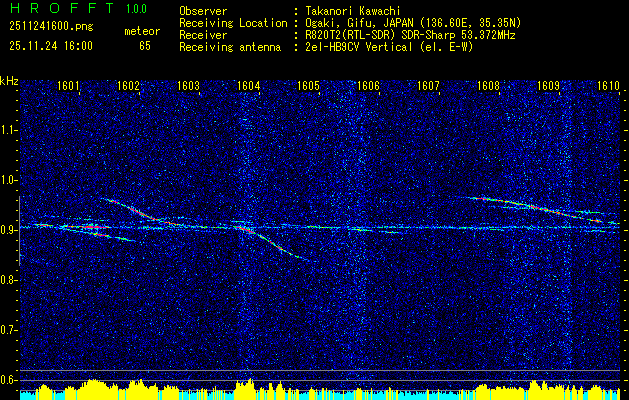Click the Receiver field label
Screen dimensions: 629x400
203,35
